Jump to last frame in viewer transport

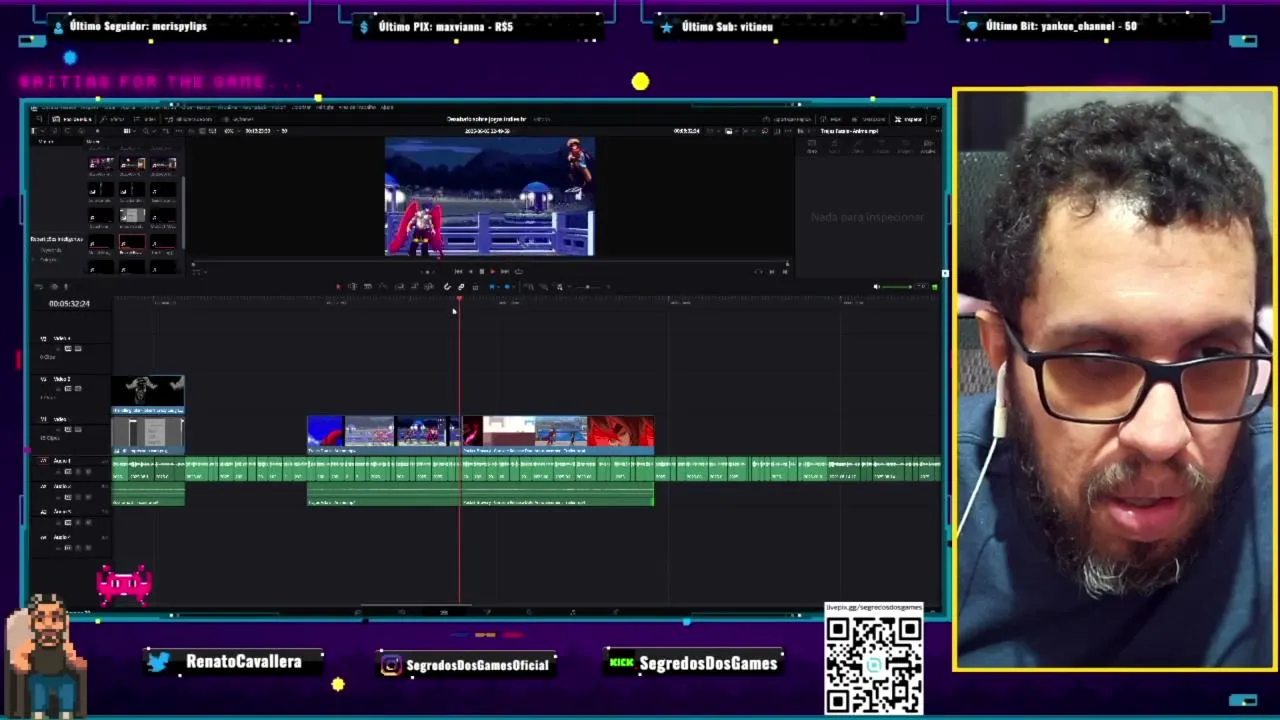[x=505, y=271]
